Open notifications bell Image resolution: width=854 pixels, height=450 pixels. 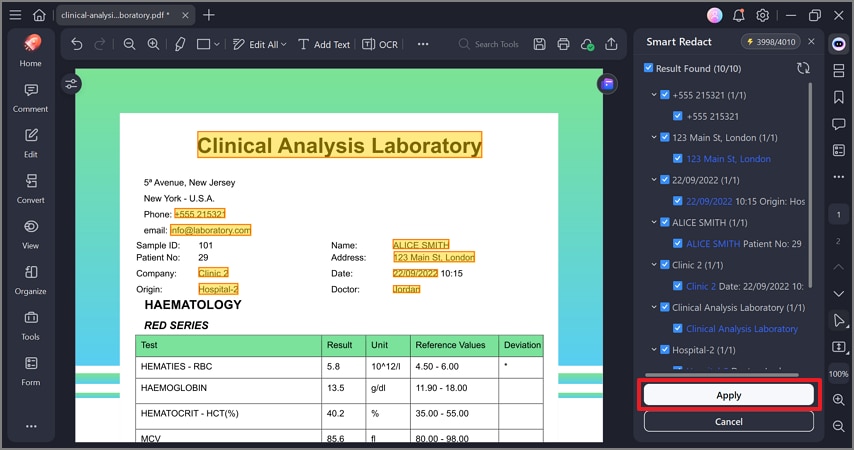739,15
